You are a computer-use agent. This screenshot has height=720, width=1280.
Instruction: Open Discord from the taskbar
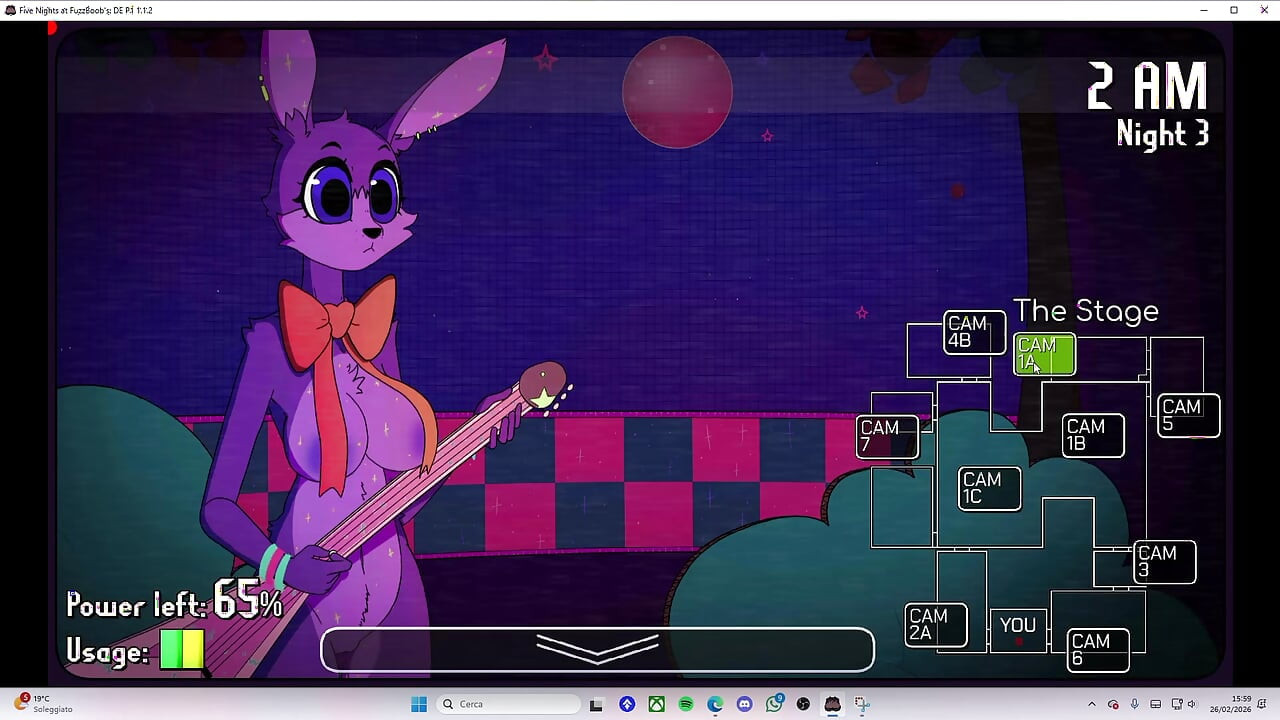pos(744,704)
